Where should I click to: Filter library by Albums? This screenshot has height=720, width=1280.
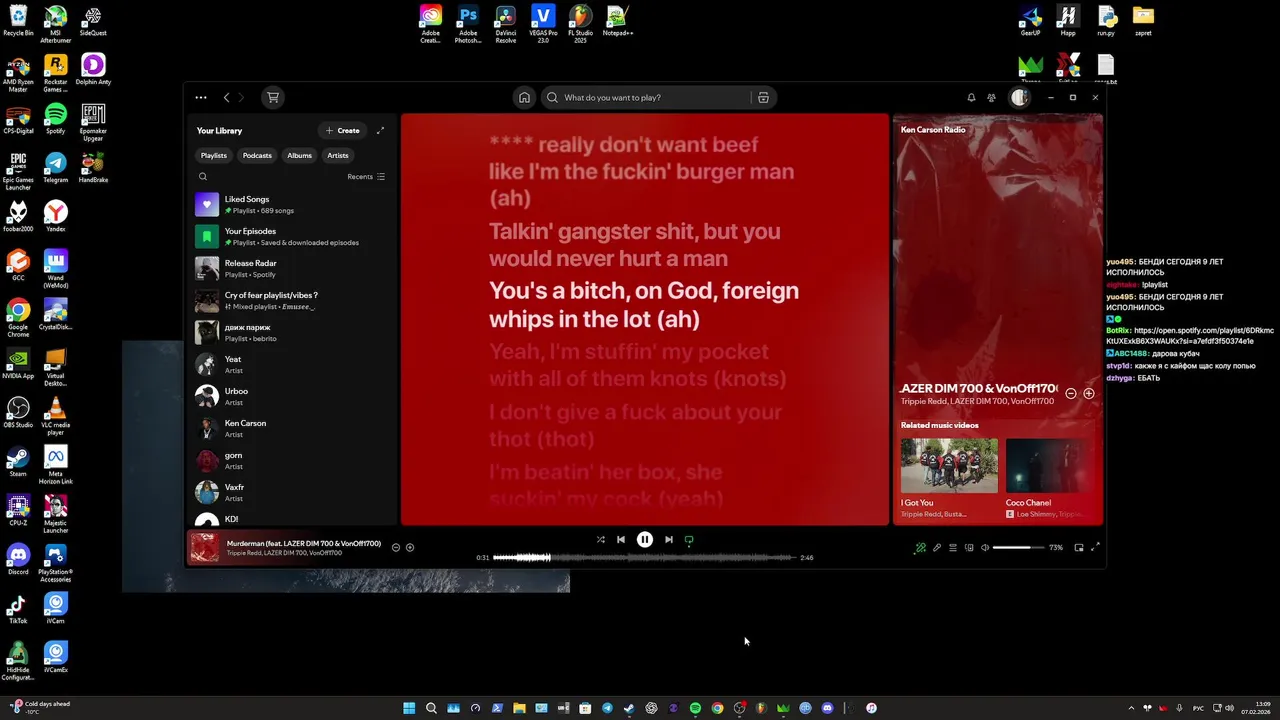coord(300,156)
